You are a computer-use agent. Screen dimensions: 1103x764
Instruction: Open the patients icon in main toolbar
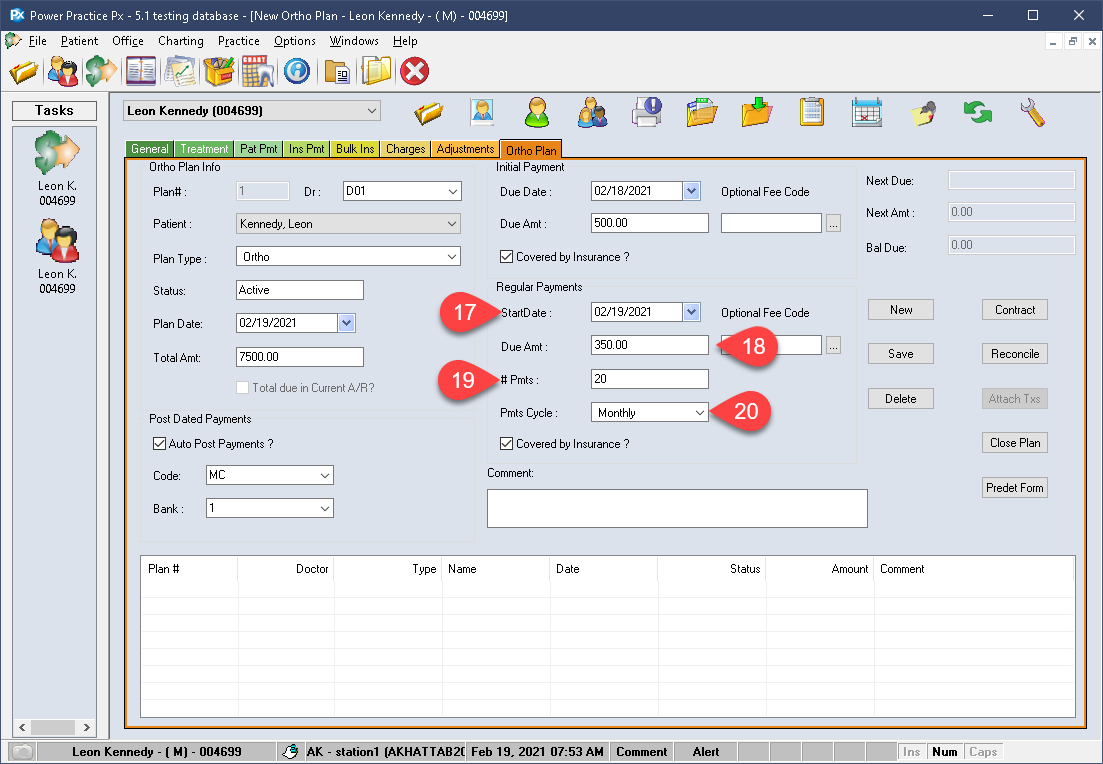63,71
